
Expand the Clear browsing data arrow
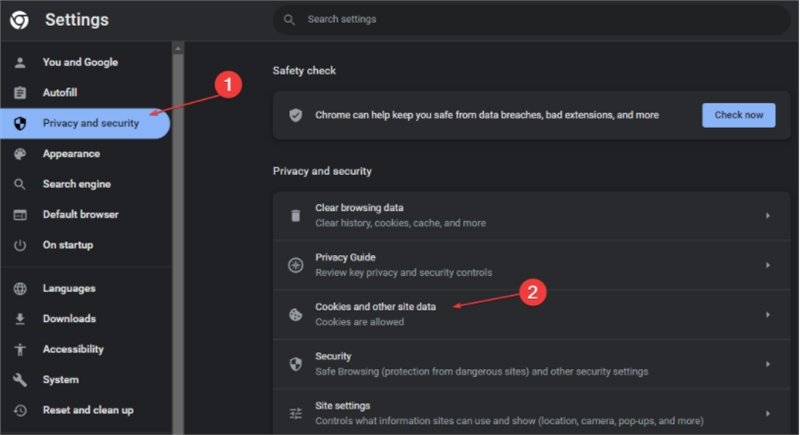point(767,215)
